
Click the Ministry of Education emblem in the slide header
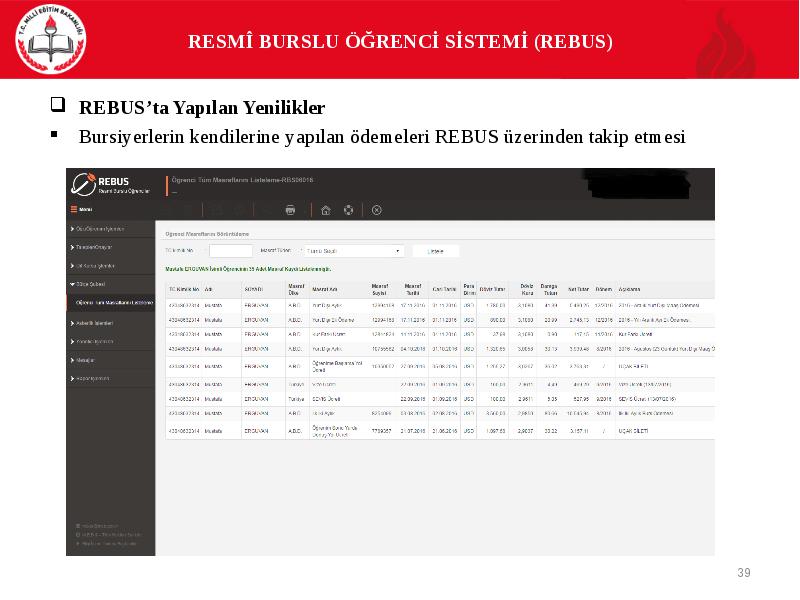pos(51,40)
